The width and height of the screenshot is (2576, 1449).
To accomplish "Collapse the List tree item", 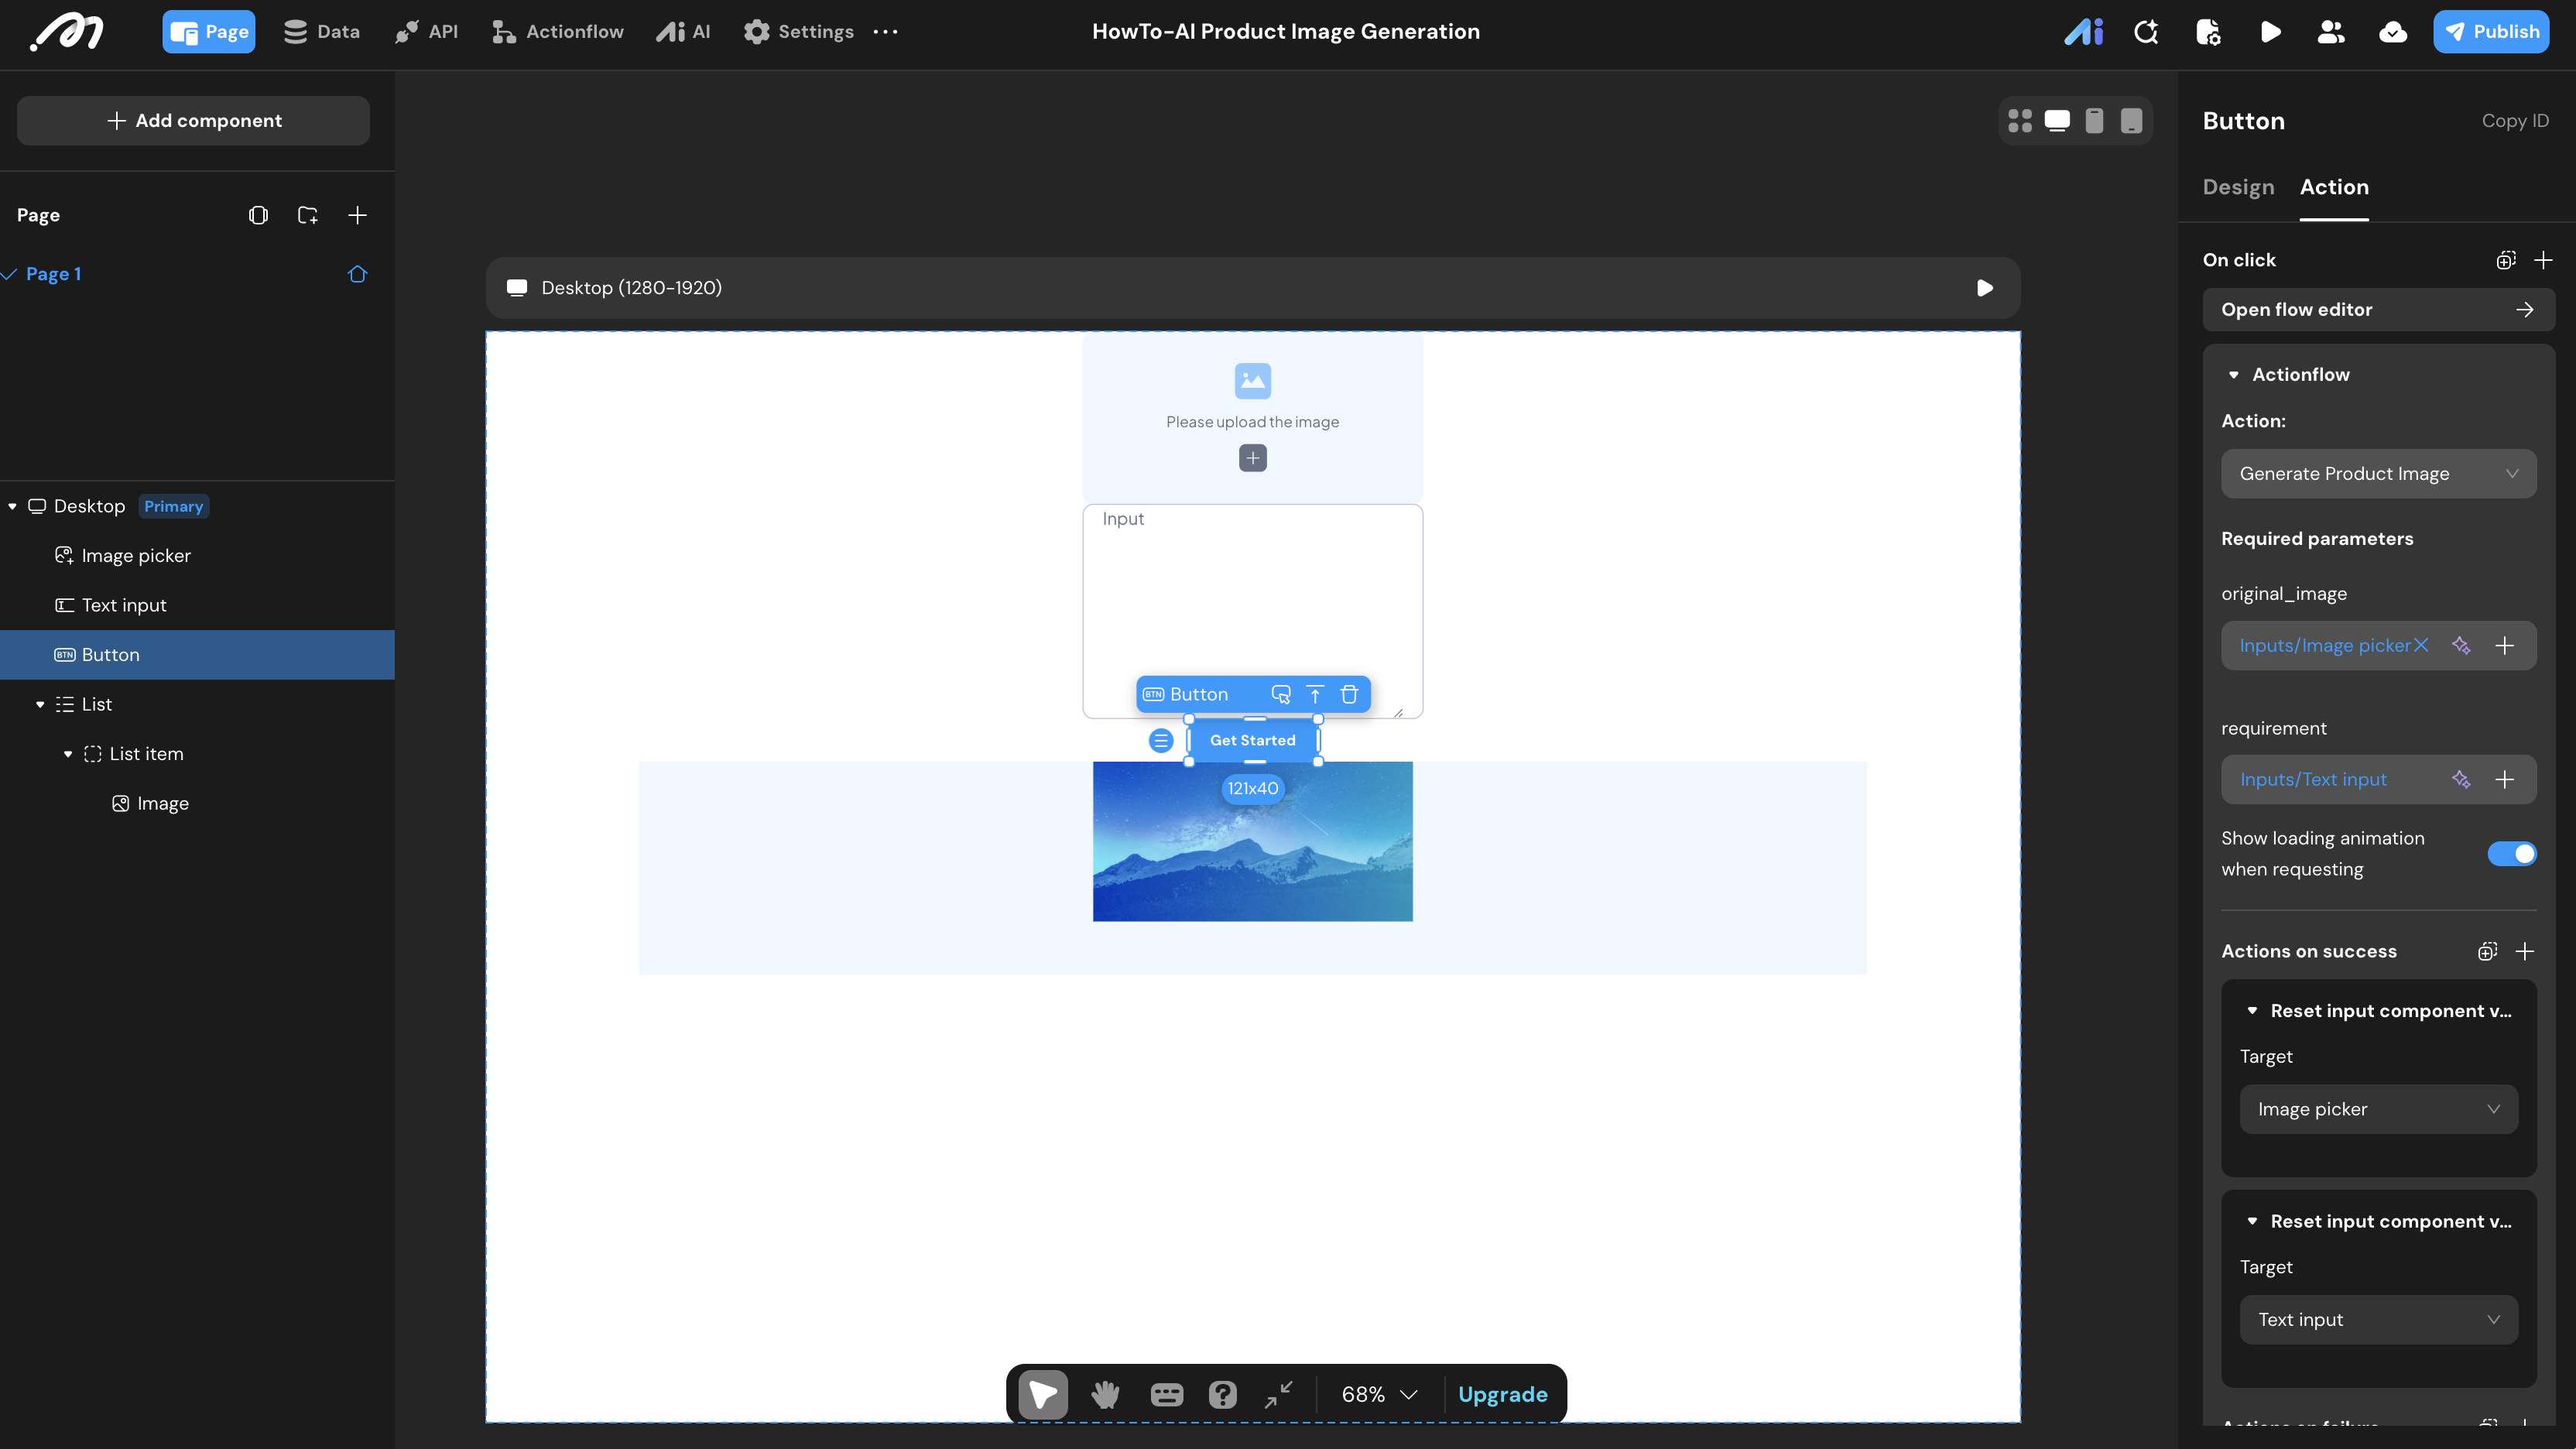I will pyautogui.click(x=40, y=704).
